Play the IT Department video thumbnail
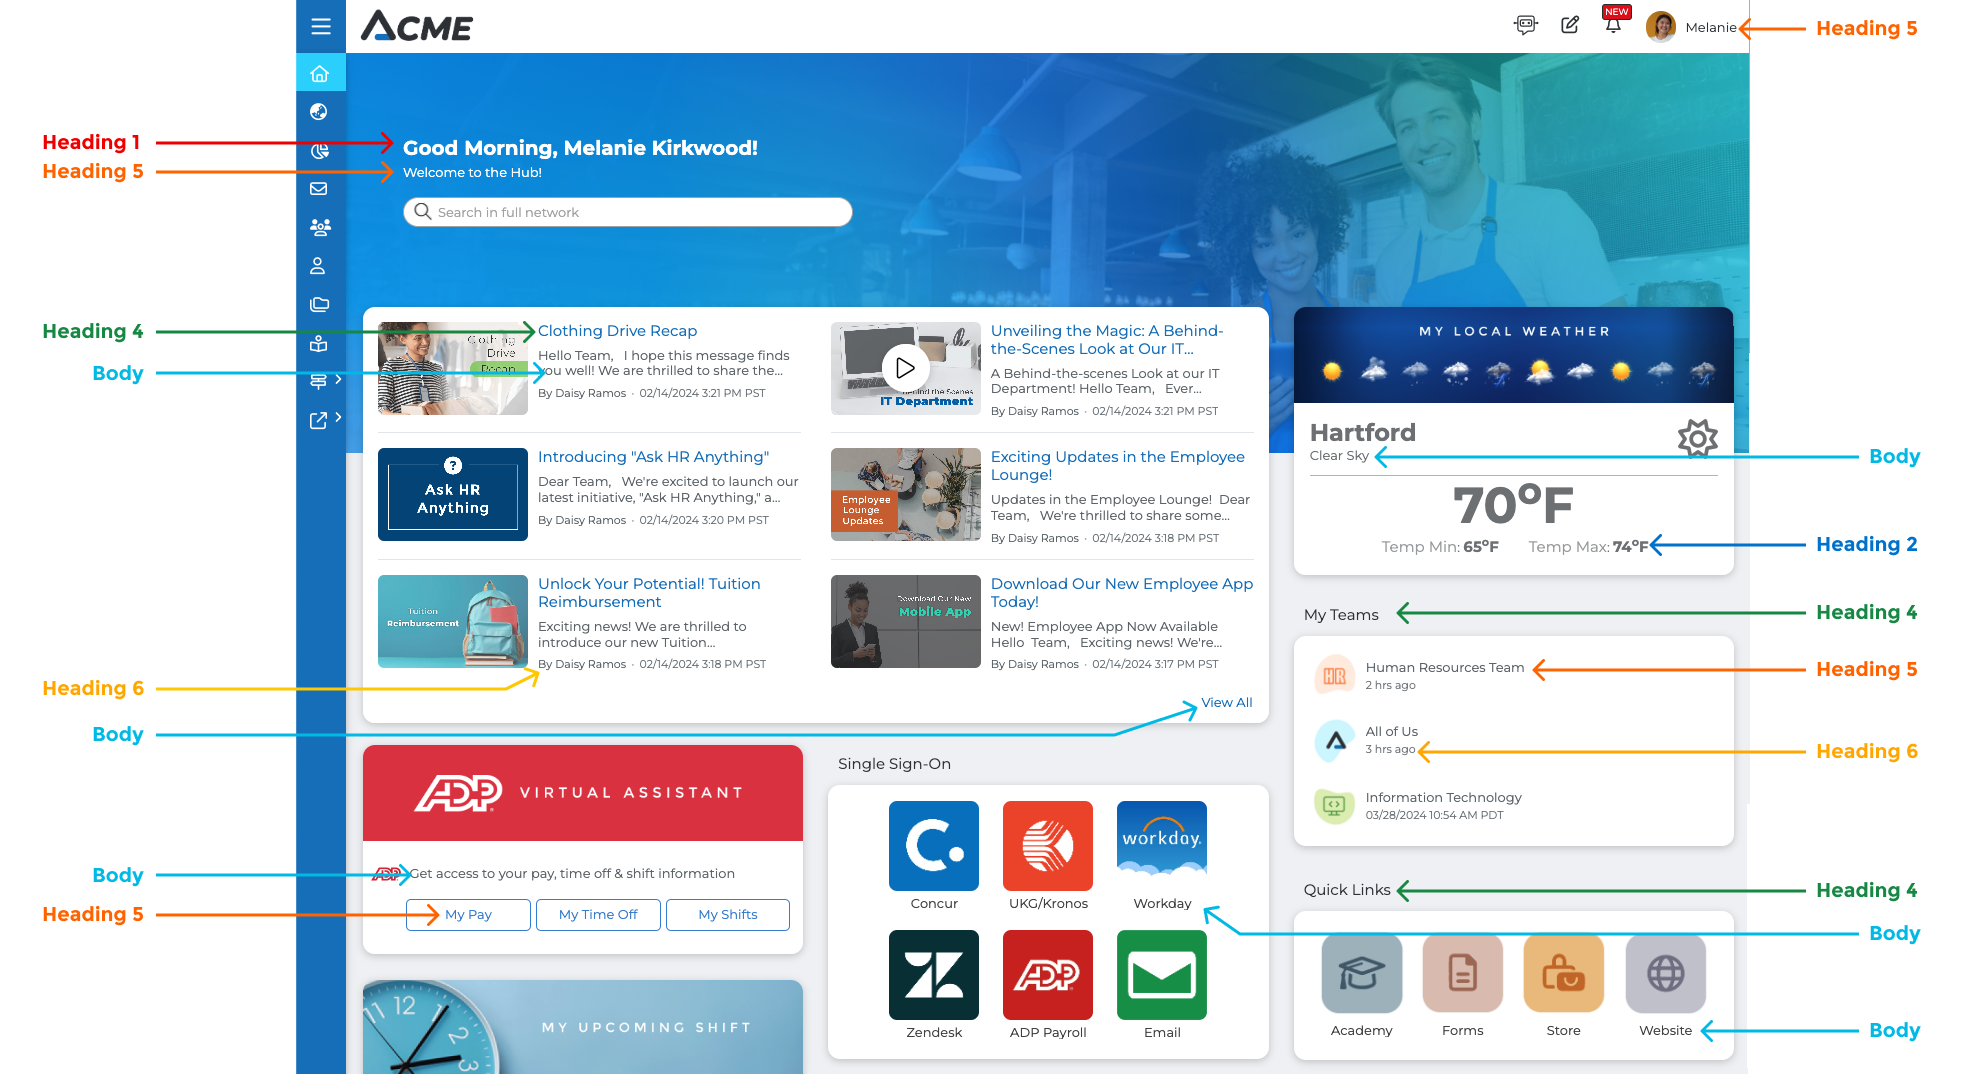This screenshot has height=1074, width=1962. (905, 368)
